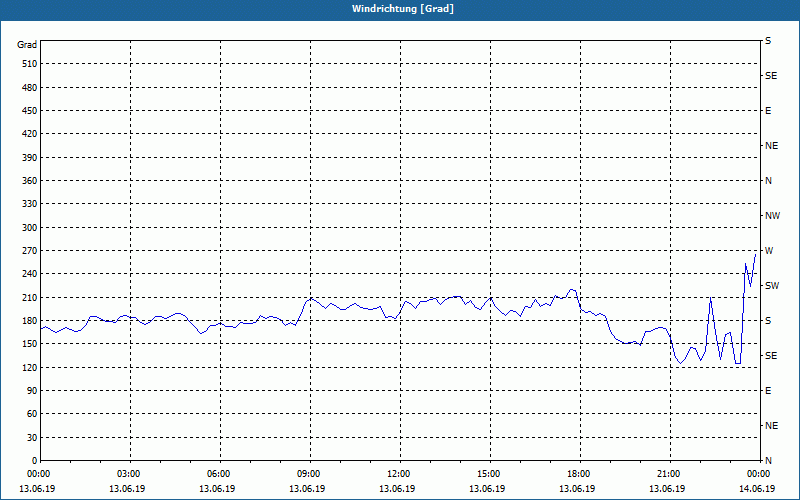Image resolution: width=800 pixels, height=500 pixels.
Task: Click the W compass label
Action: pyautogui.click(x=769, y=251)
